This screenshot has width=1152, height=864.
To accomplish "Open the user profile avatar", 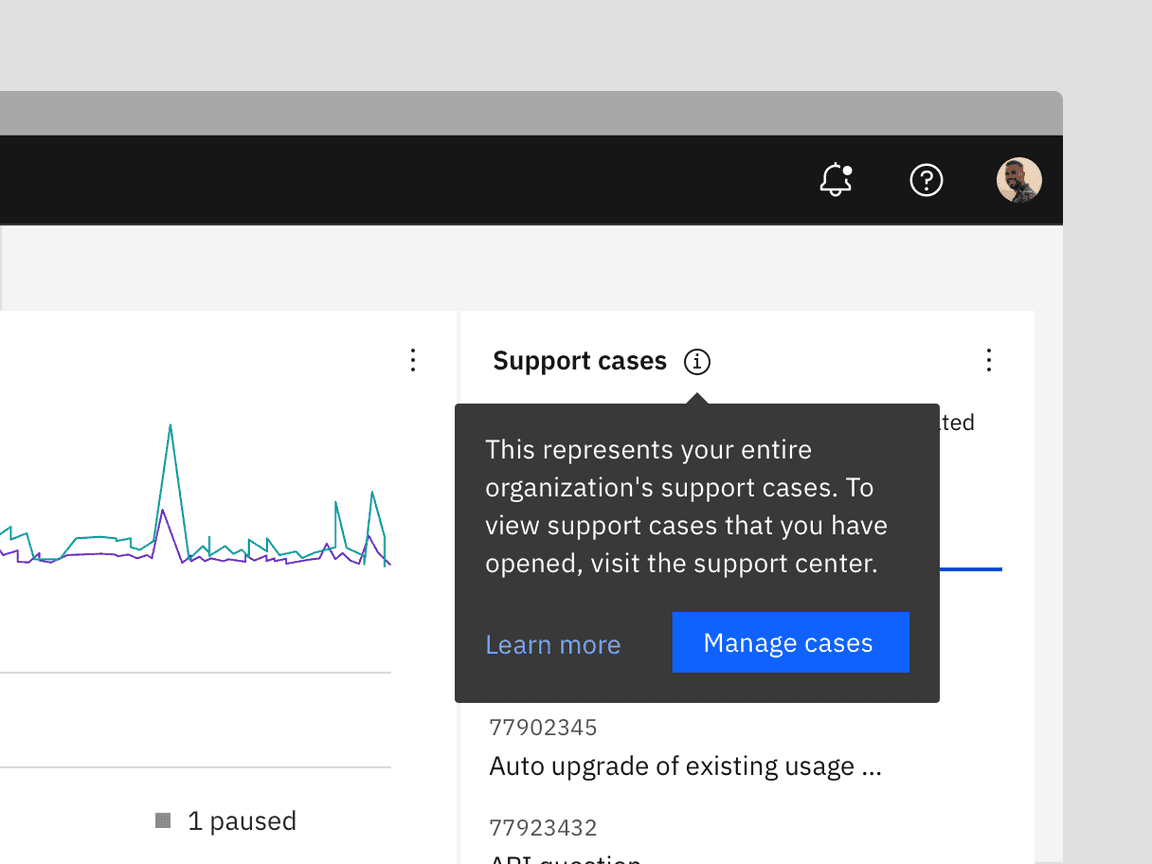I will (x=1018, y=180).
